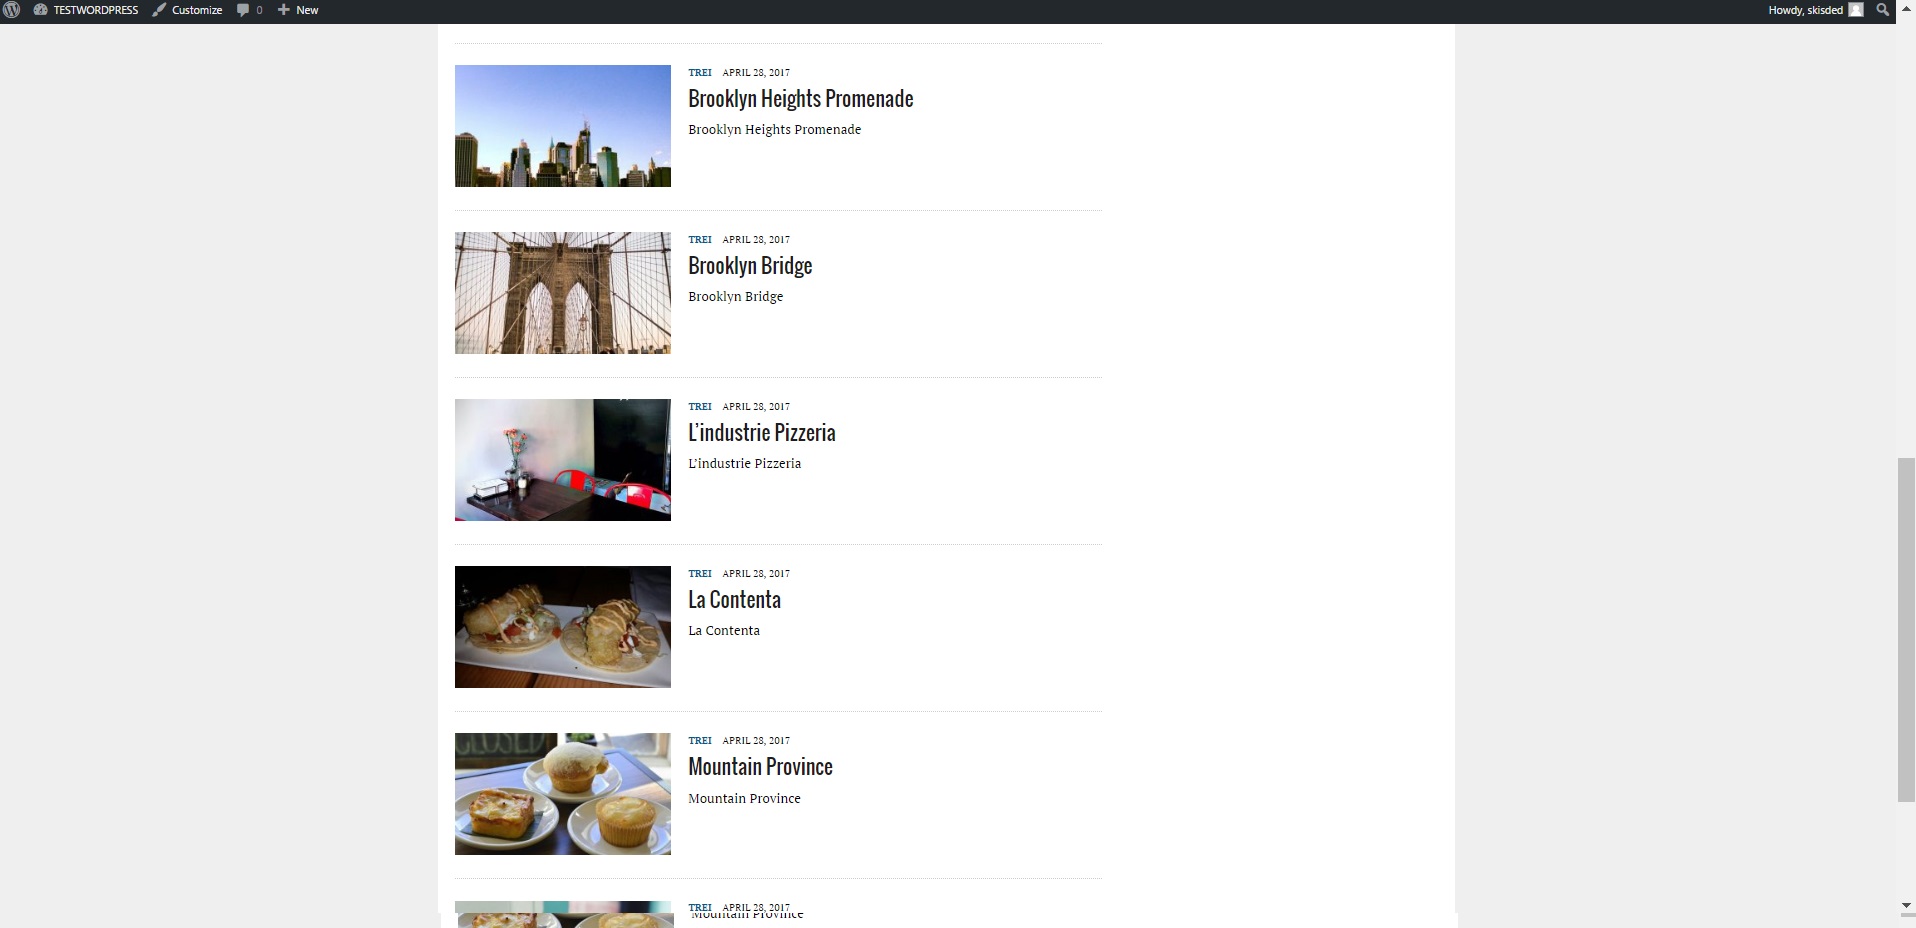Open the Brooklyn Heights Promenade post title
Screen dimensions: 1916x928
pyautogui.click(x=801, y=99)
